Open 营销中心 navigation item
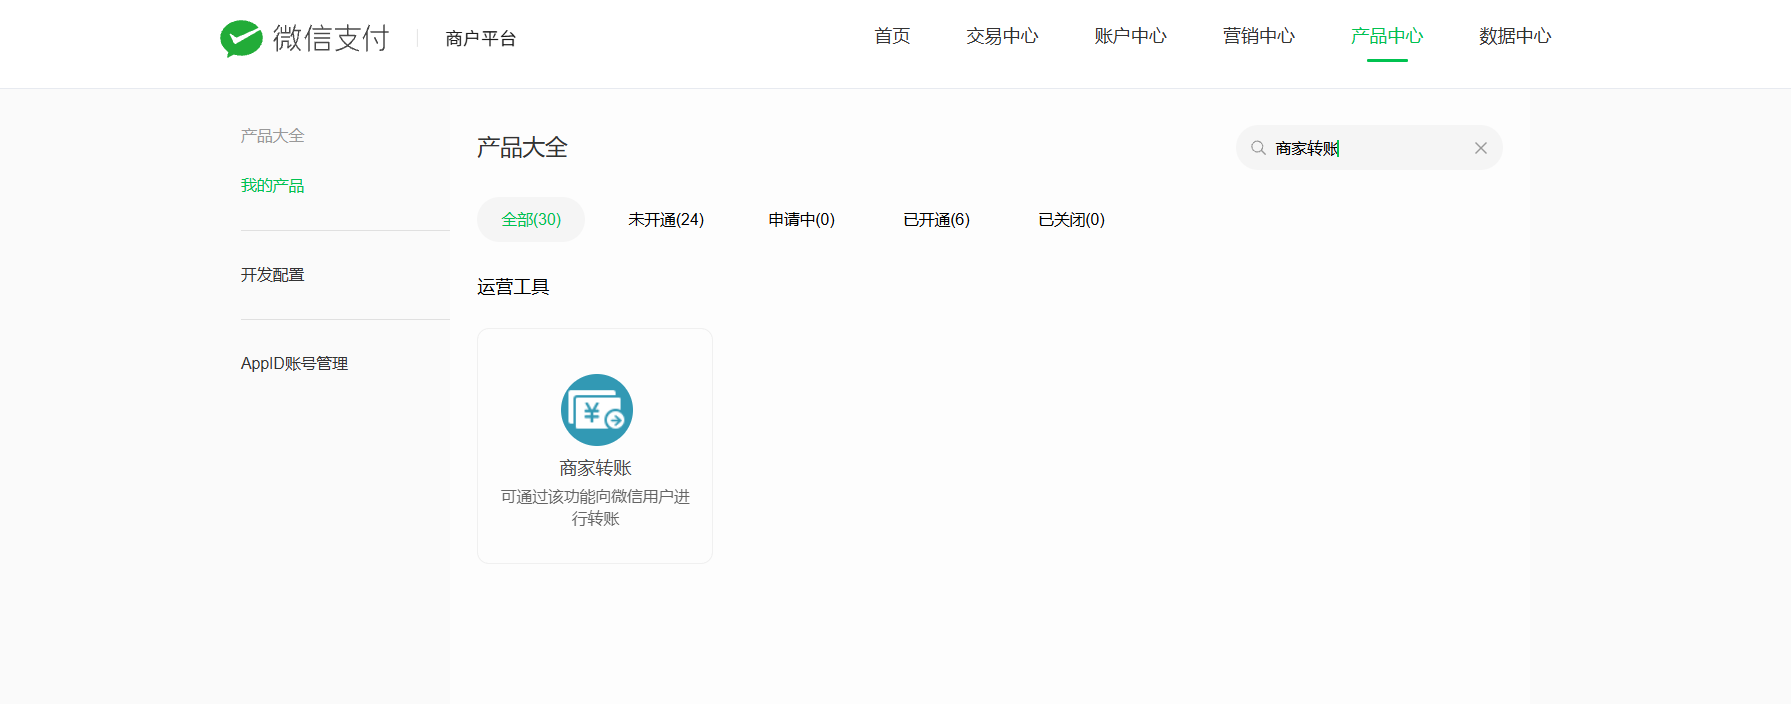The image size is (1791, 704). click(x=1258, y=36)
